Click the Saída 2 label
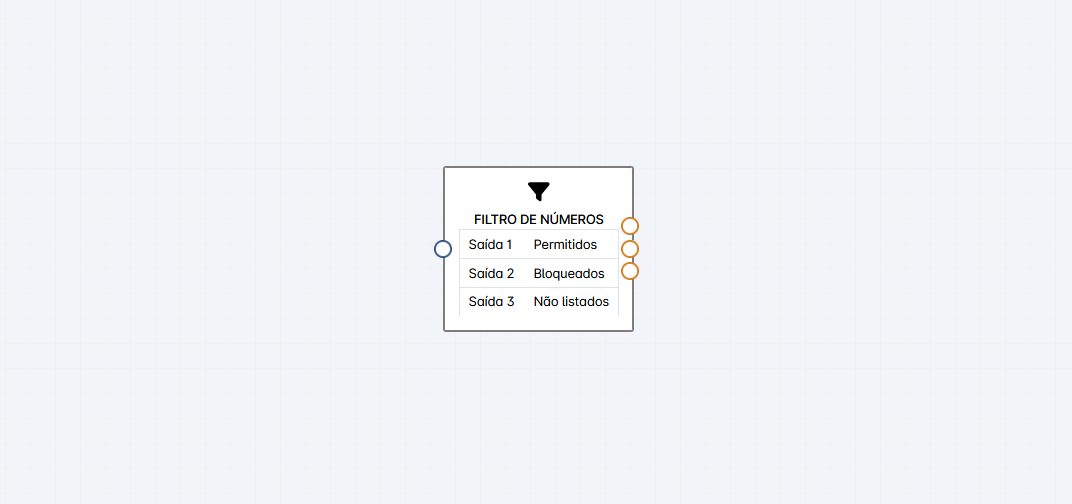This screenshot has width=1072, height=504. tap(491, 274)
